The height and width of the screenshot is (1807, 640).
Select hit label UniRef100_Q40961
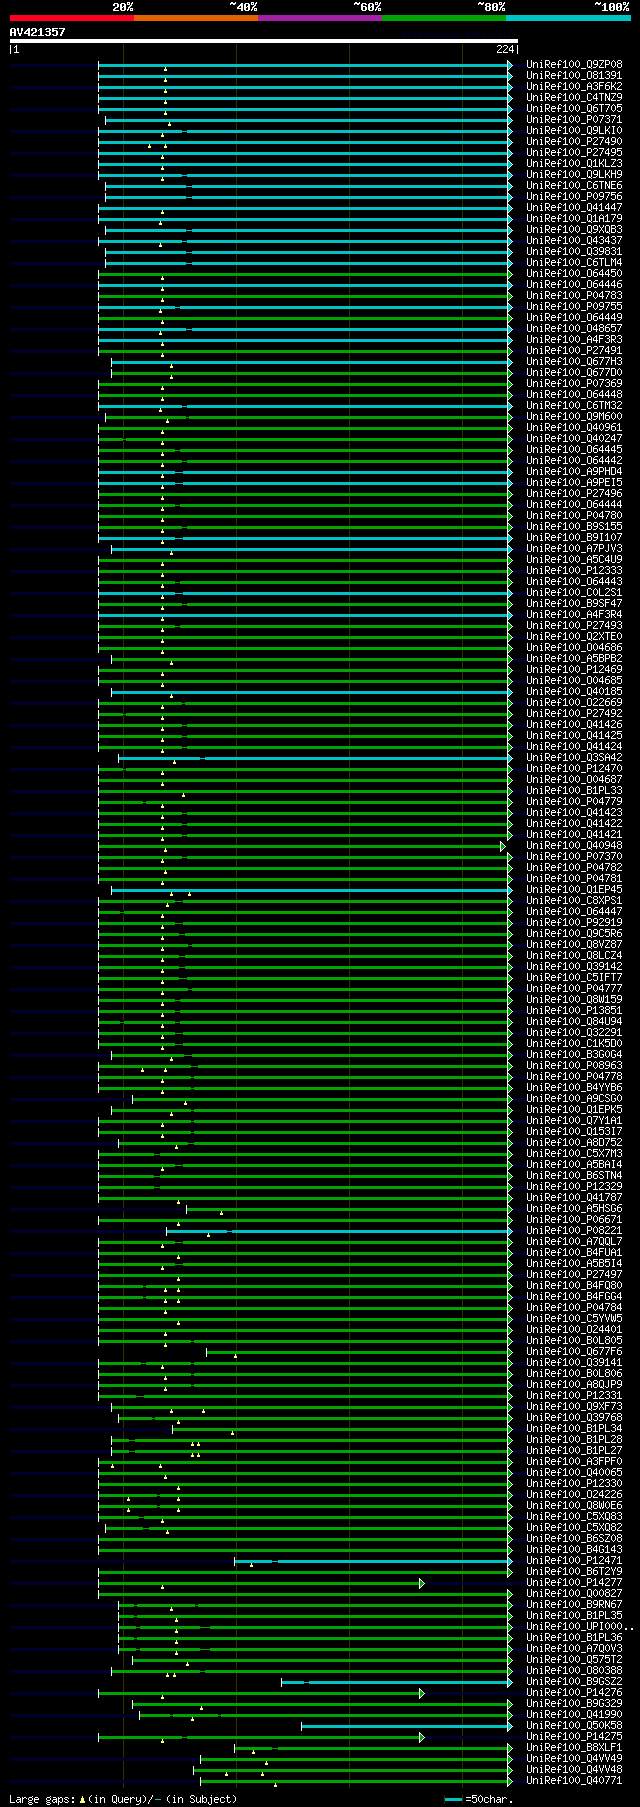(x=574, y=428)
